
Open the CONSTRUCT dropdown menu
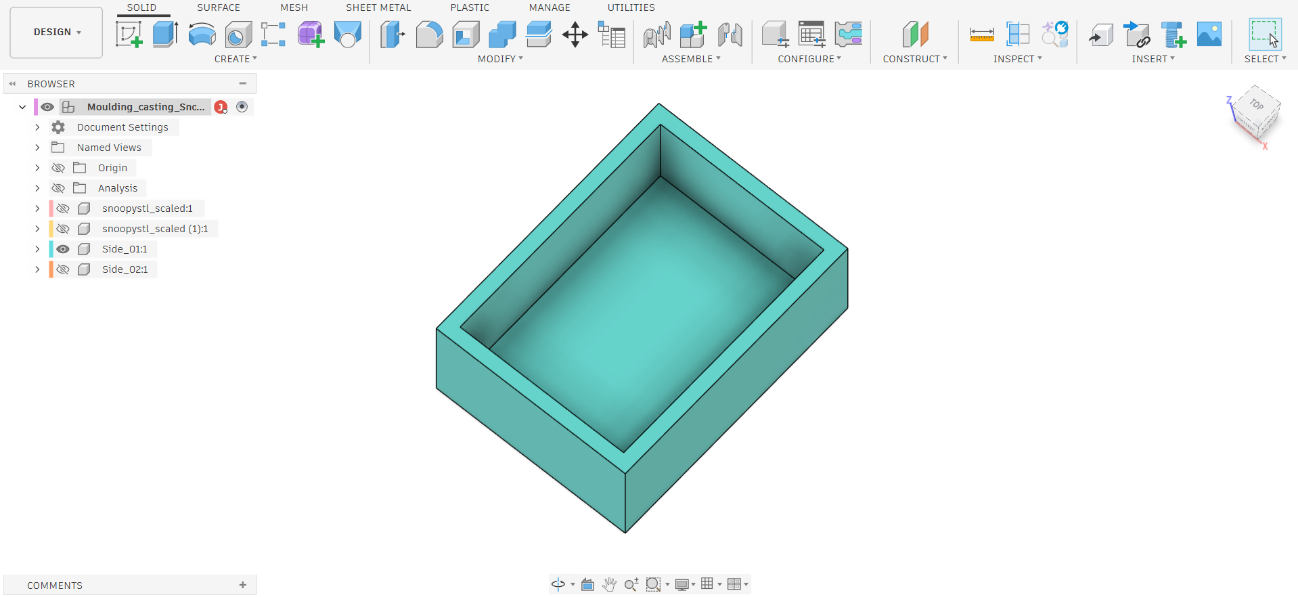tap(915, 59)
